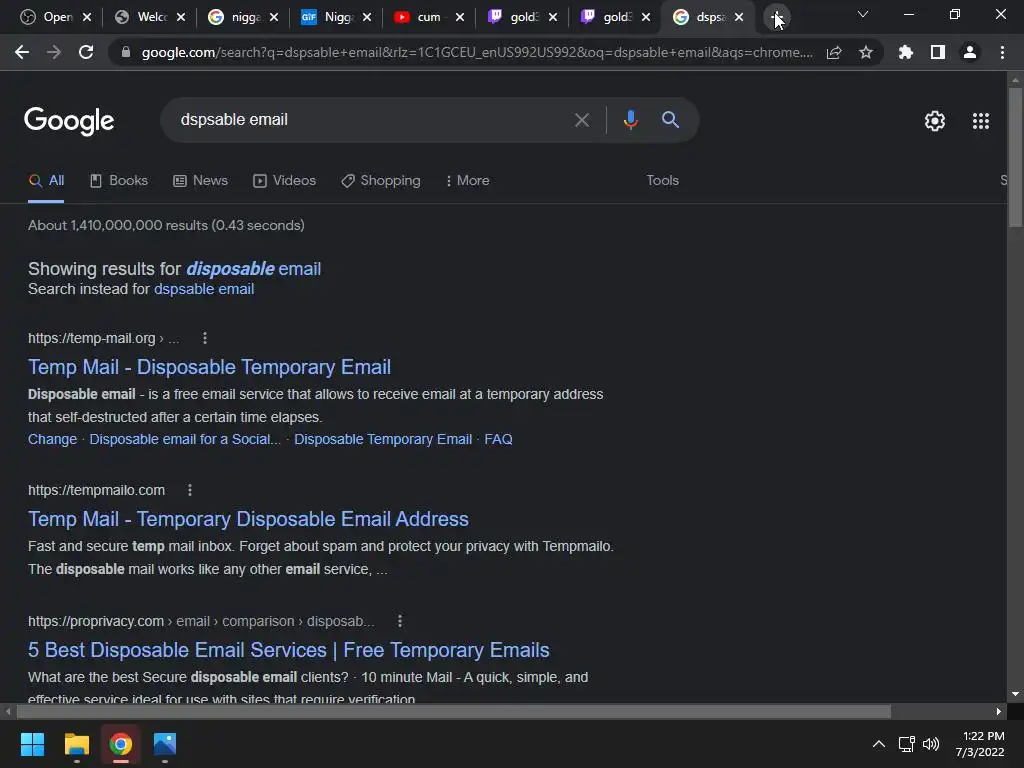Click the padlock site info icon
The width and height of the screenshot is (1024, 768).
click(126, 52)
